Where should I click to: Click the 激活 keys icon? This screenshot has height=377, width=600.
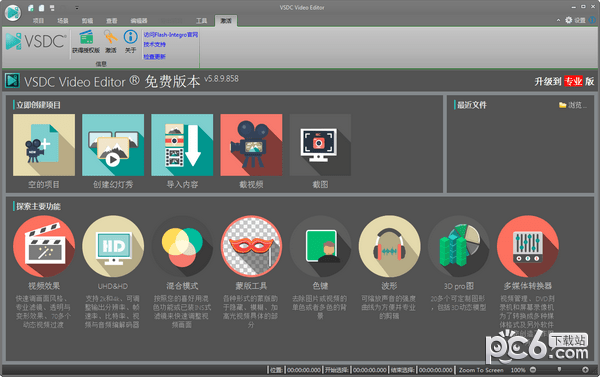pyautogui.click(x=111, y=38)
